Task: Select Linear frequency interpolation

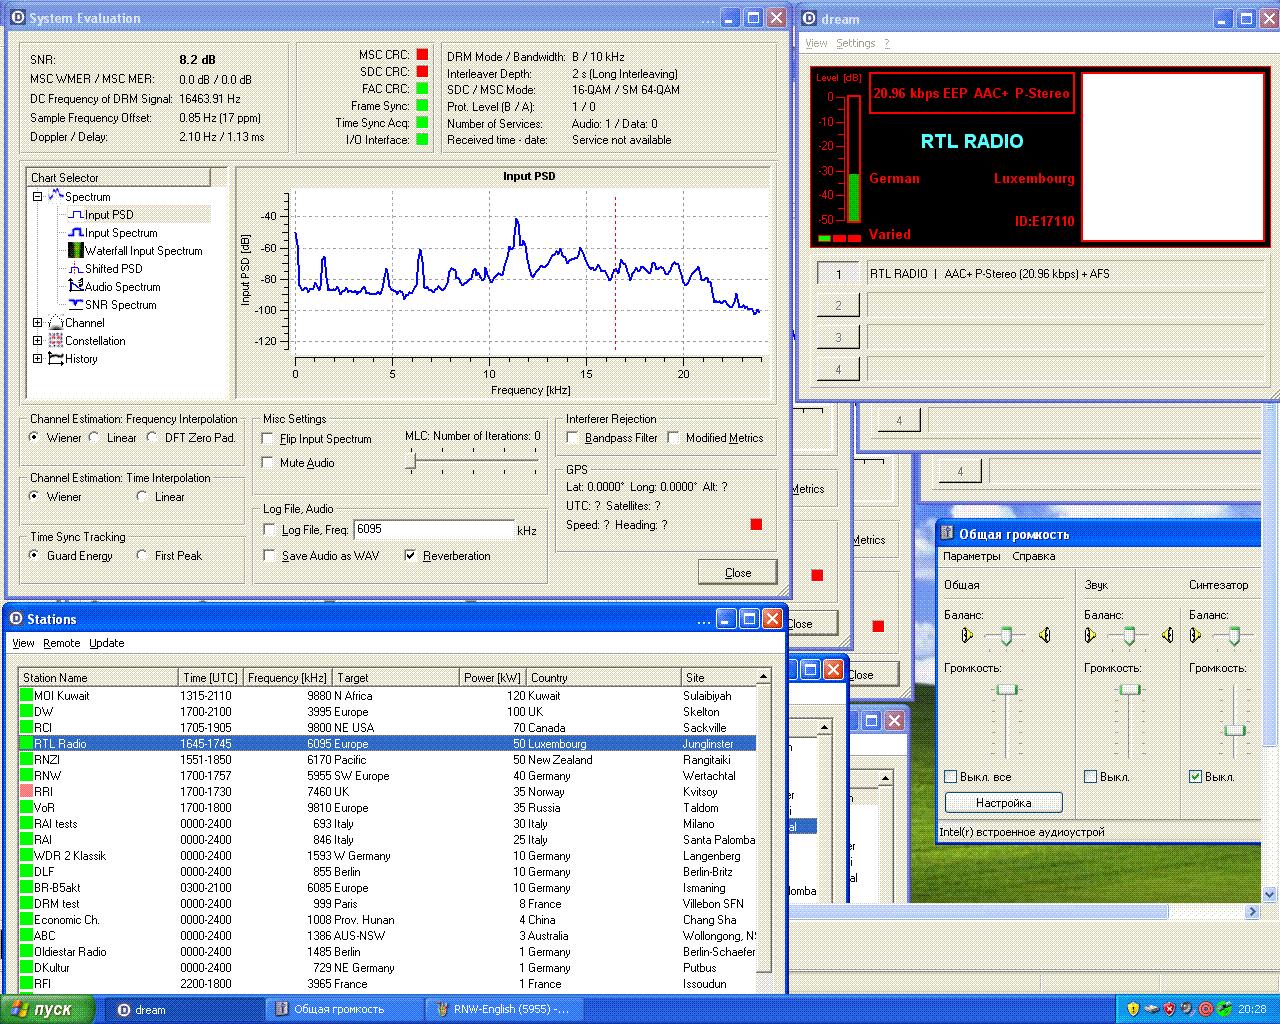Action: point(94,437)
